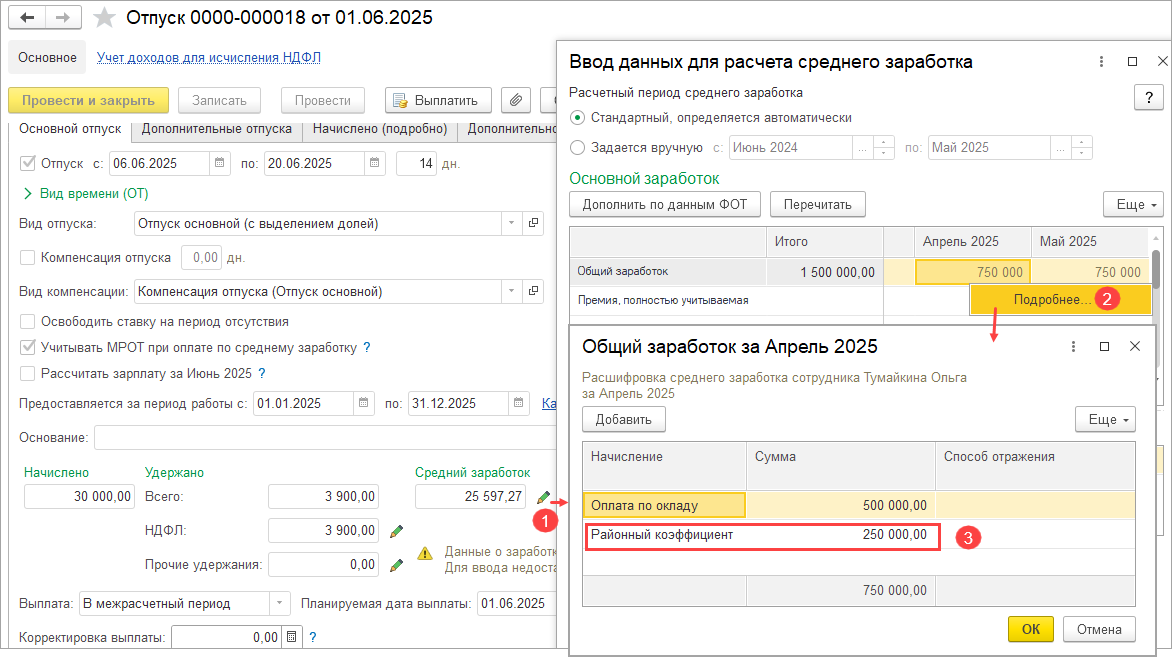Viewport: 1172px width, 657px height.
Task: Step the Июнь 2024 period spinner
Action: point(883,148)
